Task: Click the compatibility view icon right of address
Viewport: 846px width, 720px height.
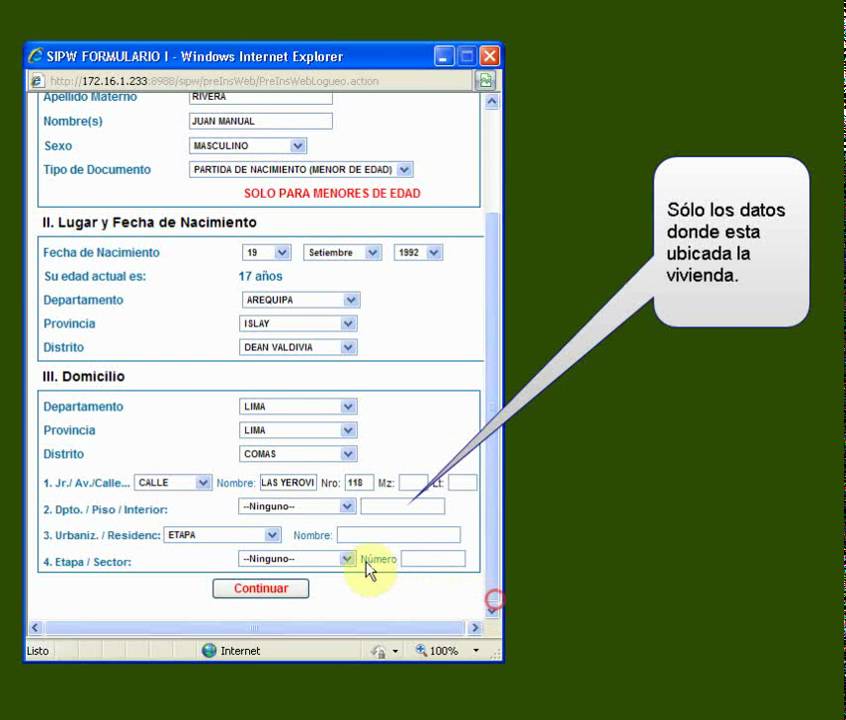Action: [486, 80]
